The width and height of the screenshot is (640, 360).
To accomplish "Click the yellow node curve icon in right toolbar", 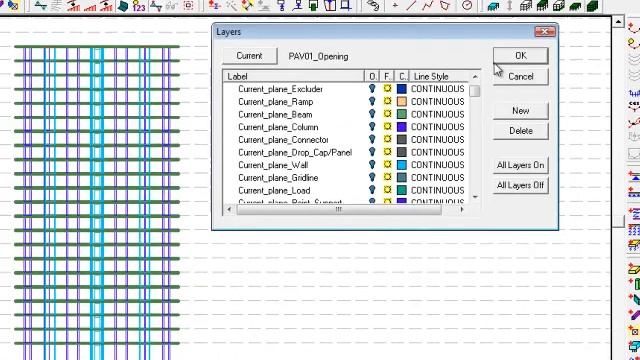I will pos(634,42).
